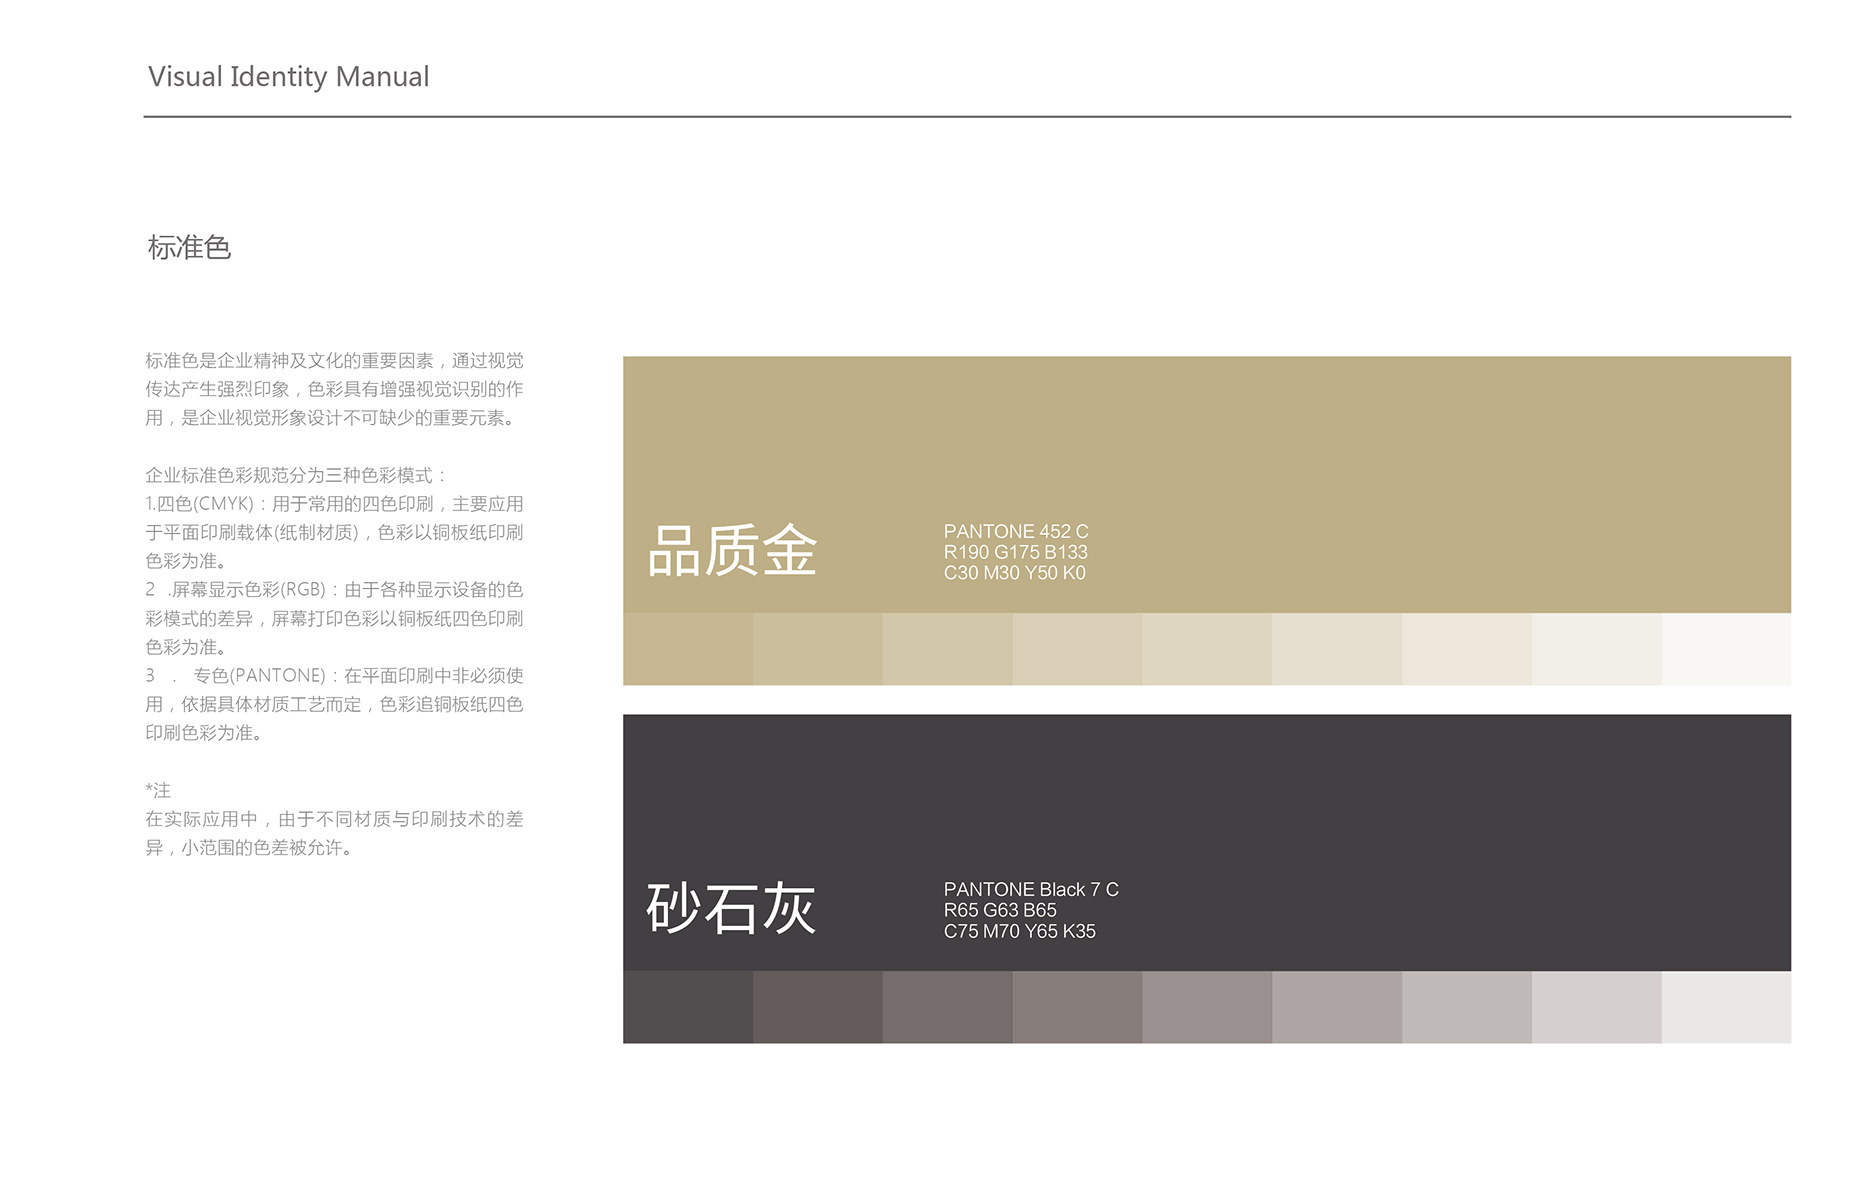Click the line starting "标准色是企业精神及文化"

(334, 361)
